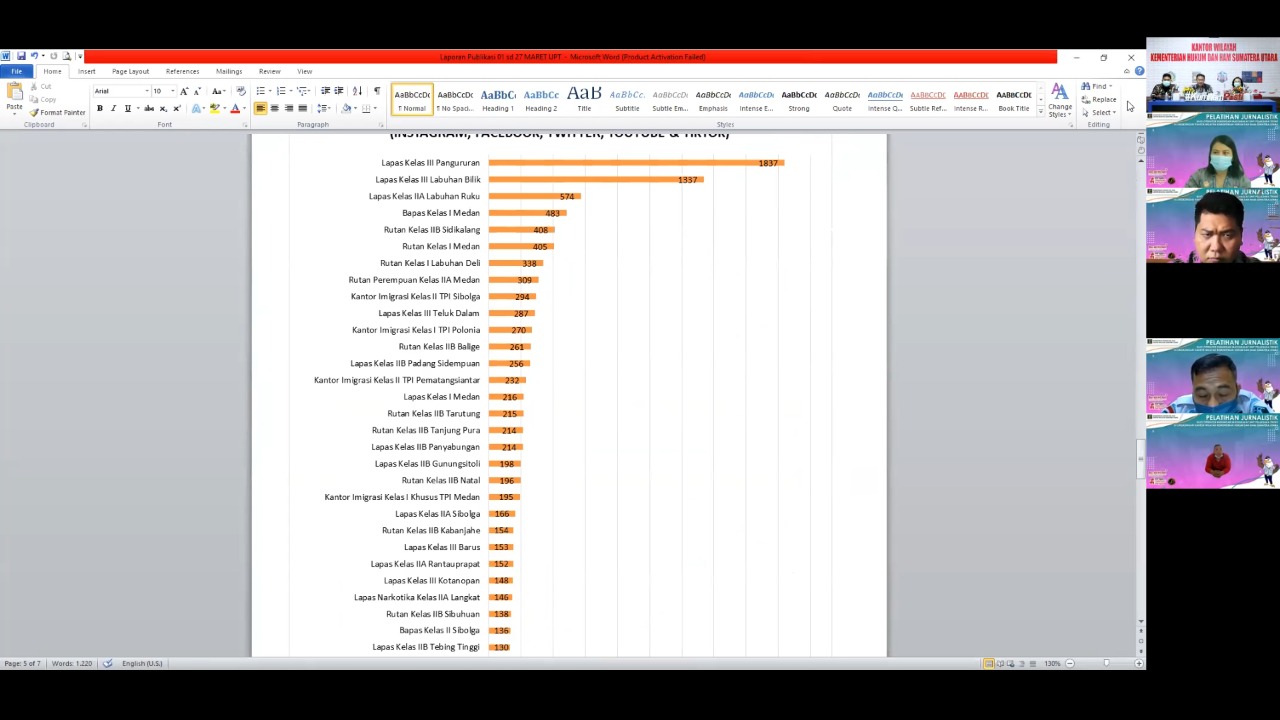The image size is (1280, 720).
Task: Switch to the View tab
Action: 304,71
